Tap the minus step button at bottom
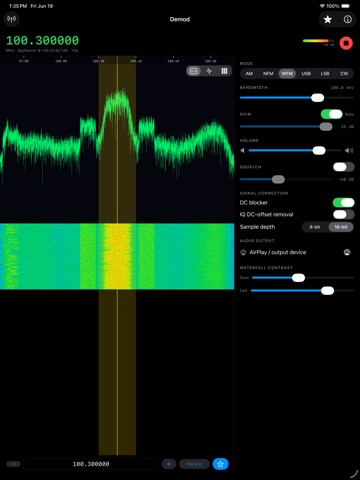Viewport: 360px width, 480px height. [13, 464]
